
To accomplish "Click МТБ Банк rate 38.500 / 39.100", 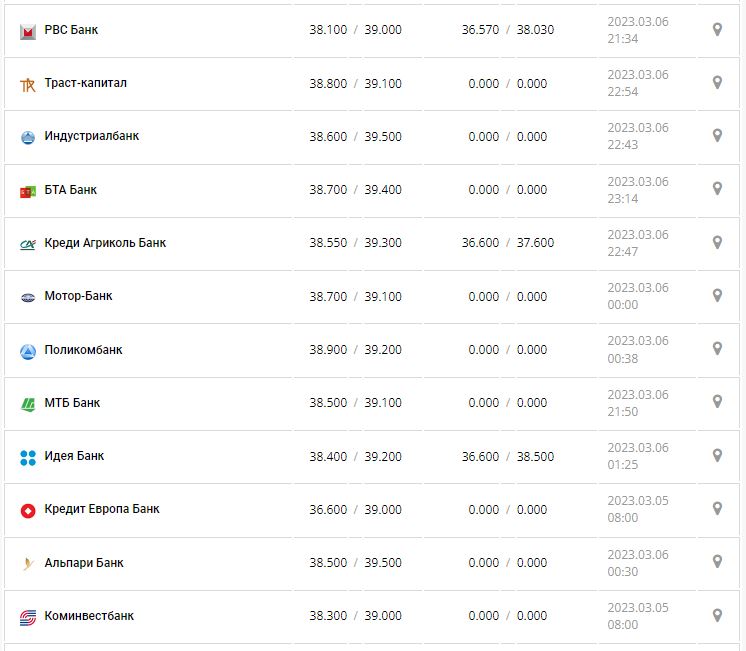I will coord(355,403).
